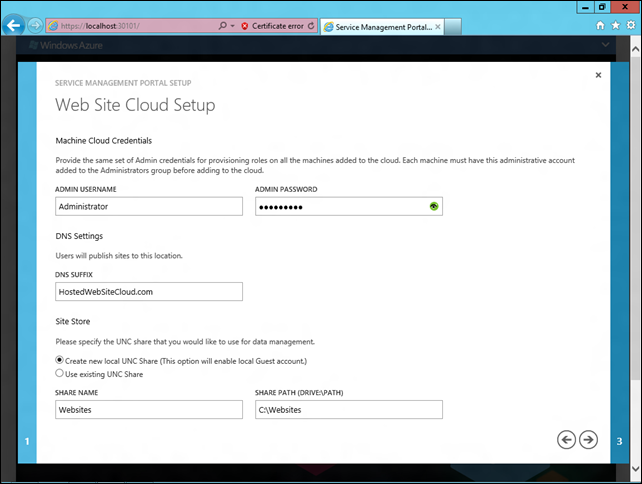Go to the previous setup step arrow

pos(566,438)
